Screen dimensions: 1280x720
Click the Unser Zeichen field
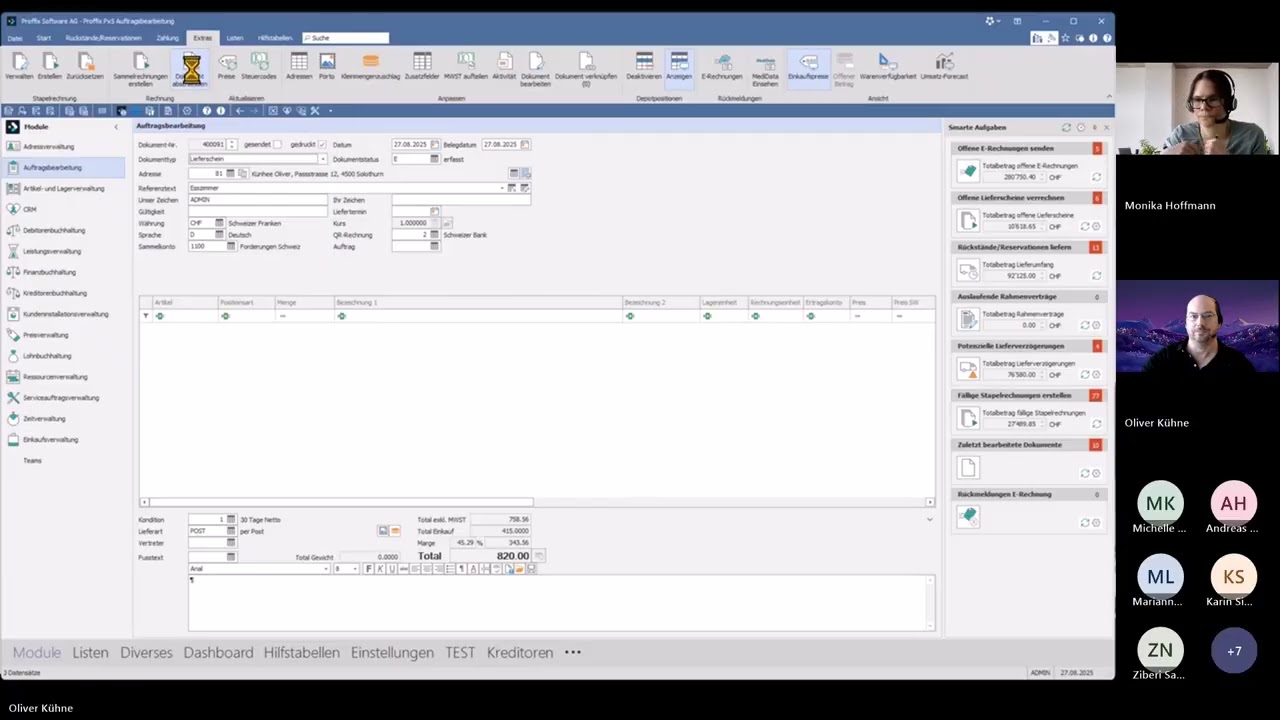[x=258, y=200]
